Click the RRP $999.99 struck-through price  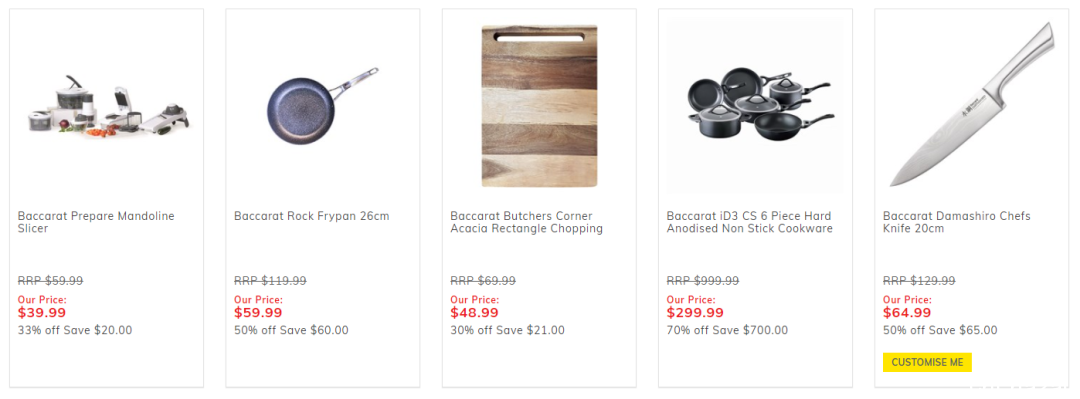(703, 281)
